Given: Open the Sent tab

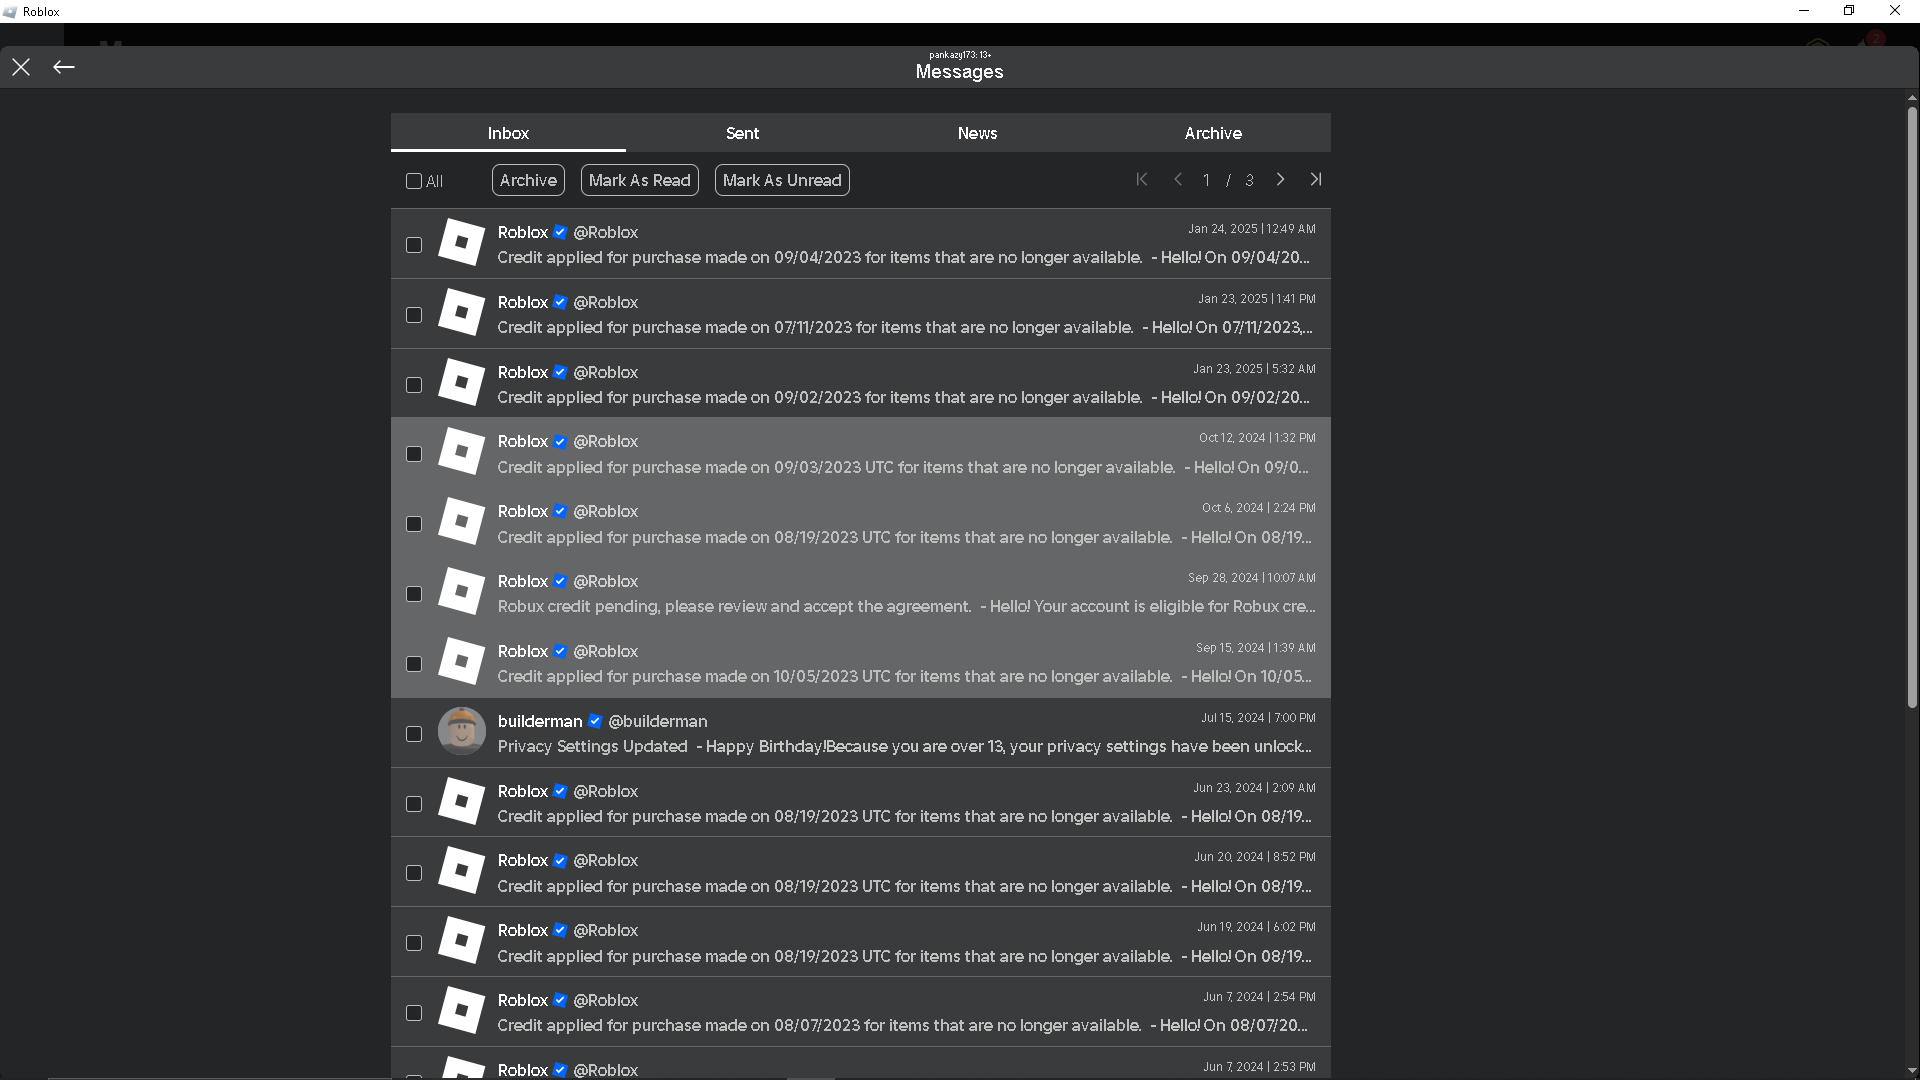Looking at the screenshot, I should [743, 133].
